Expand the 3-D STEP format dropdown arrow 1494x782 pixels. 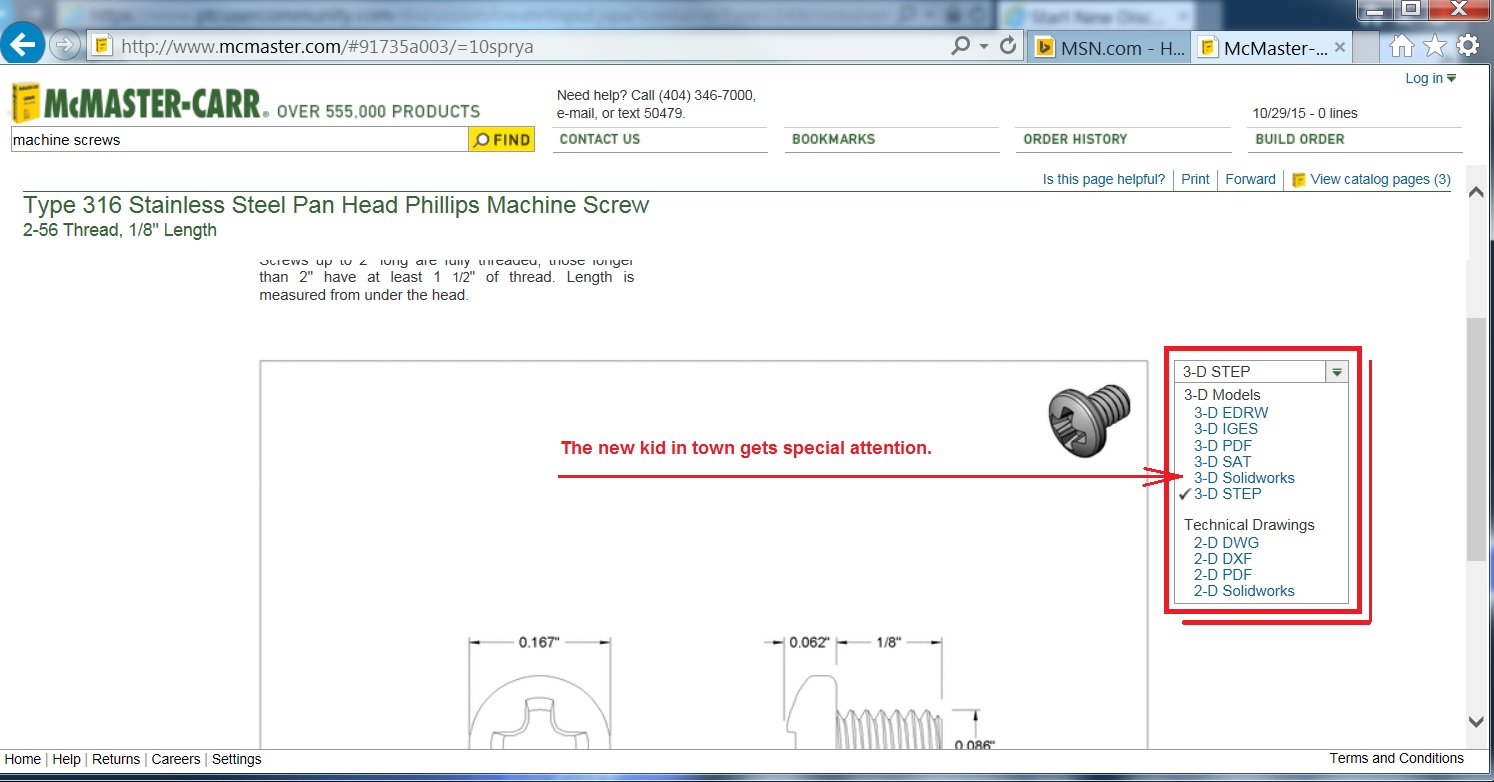(x=1337, y=372)
